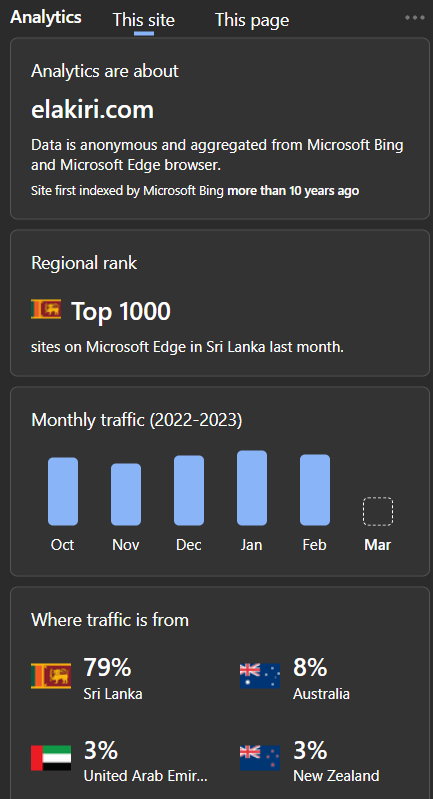This screenshot has height=799, width=433.
Task: Click the Sri Lanka flag next to 79%
Action: [51, 676]
